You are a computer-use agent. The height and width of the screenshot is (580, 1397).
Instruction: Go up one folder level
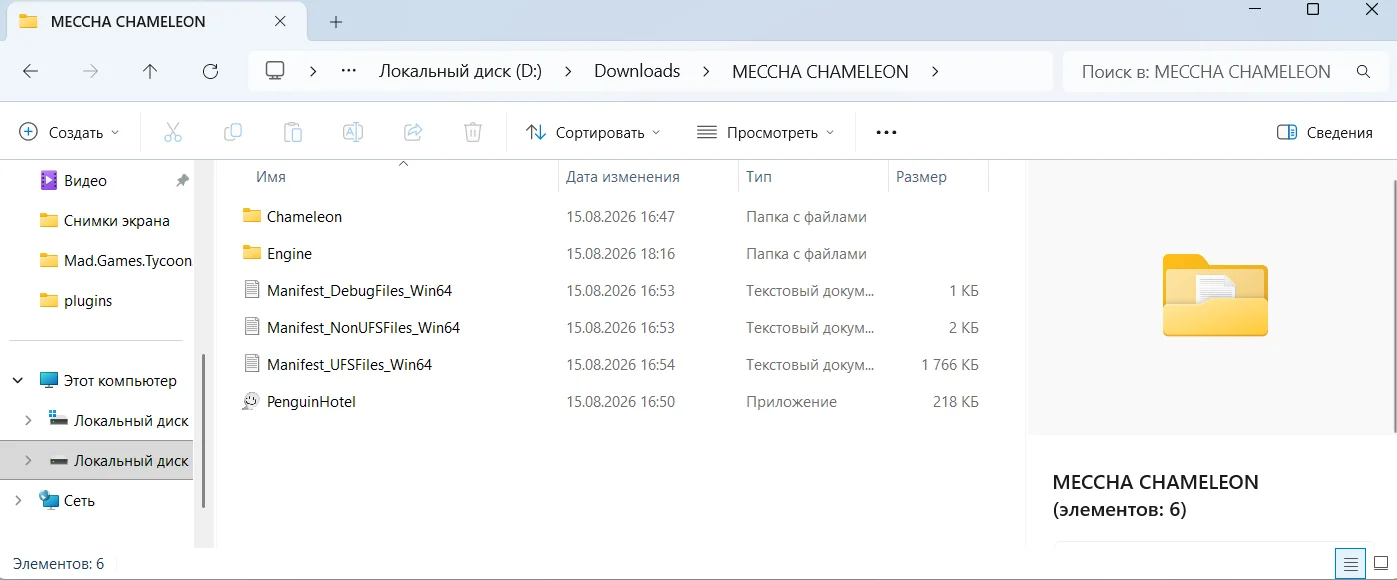150,71
